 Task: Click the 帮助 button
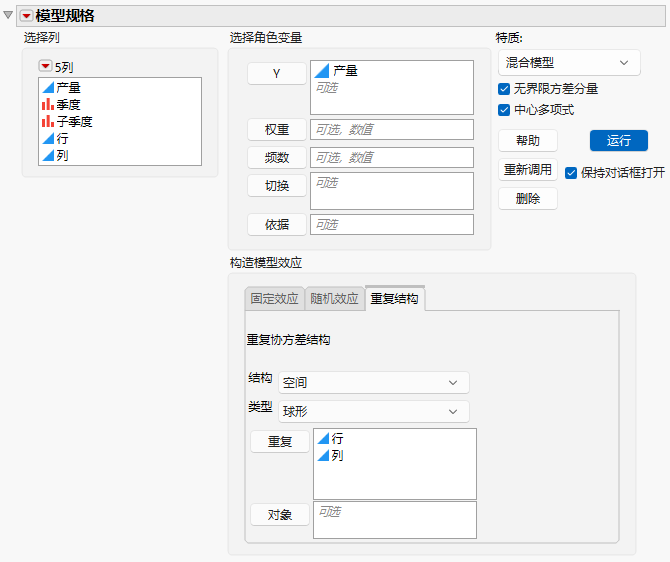tap(528, 141)
